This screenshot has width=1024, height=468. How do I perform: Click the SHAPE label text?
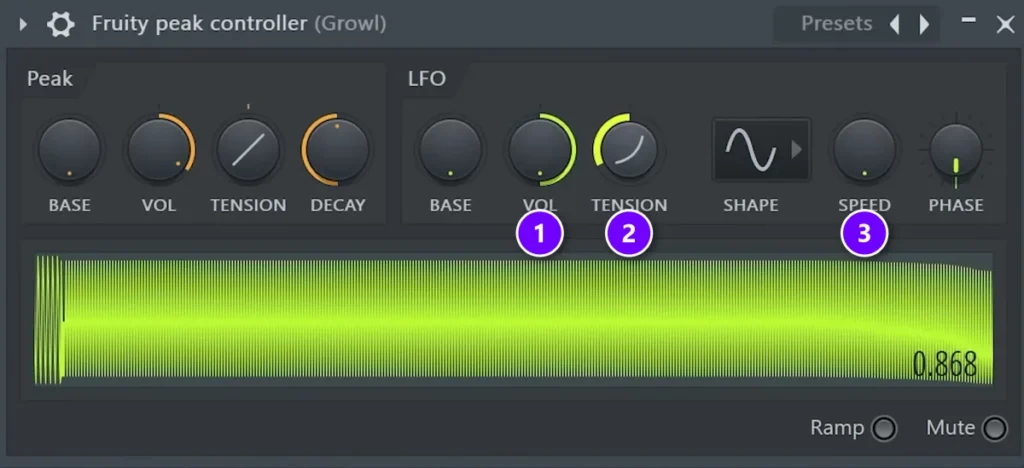pos(750,205)
